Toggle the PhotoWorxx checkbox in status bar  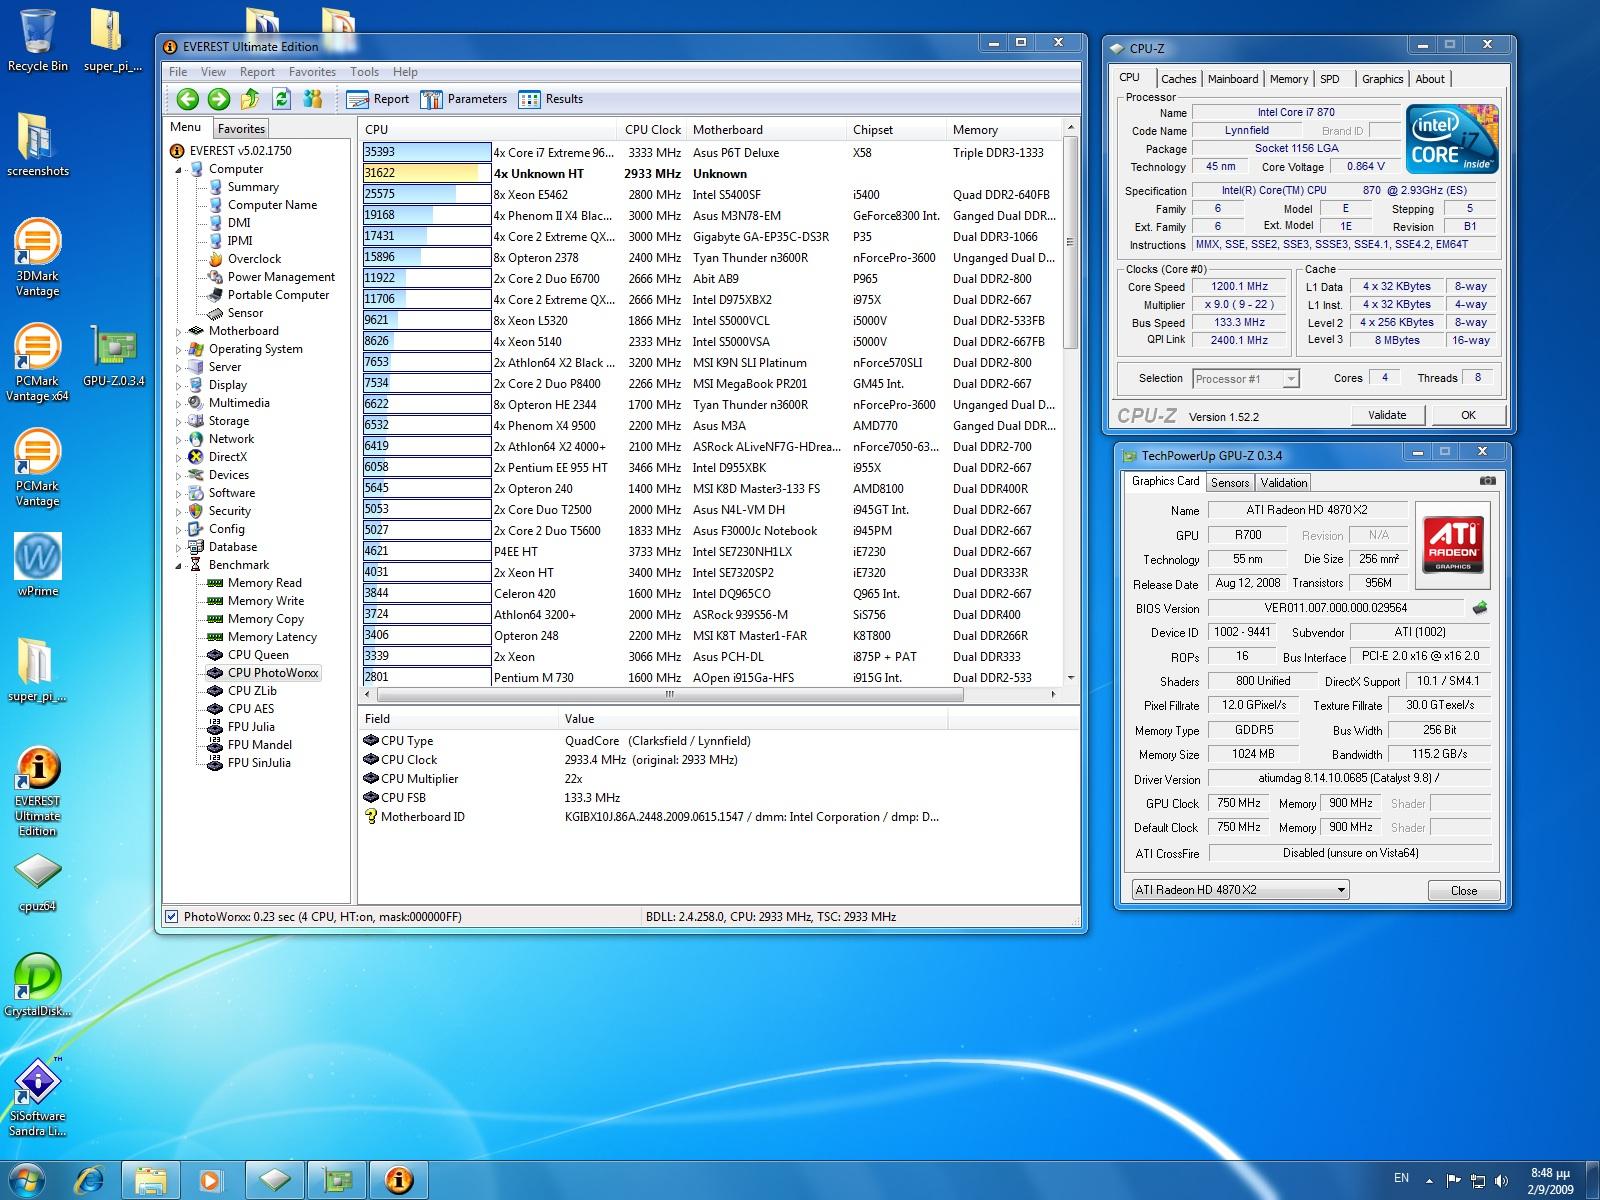tap(171, 916)
